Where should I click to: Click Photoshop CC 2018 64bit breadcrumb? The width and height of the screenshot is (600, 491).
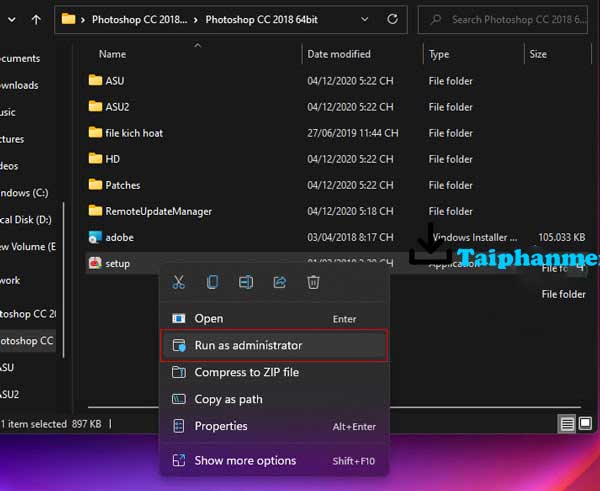click(x=261, y=20)
